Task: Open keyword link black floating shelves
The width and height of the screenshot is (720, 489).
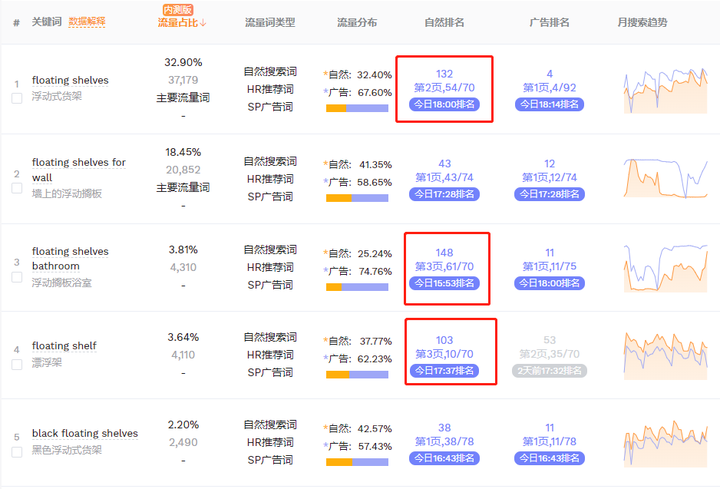Action: click(x=85, y=433)
